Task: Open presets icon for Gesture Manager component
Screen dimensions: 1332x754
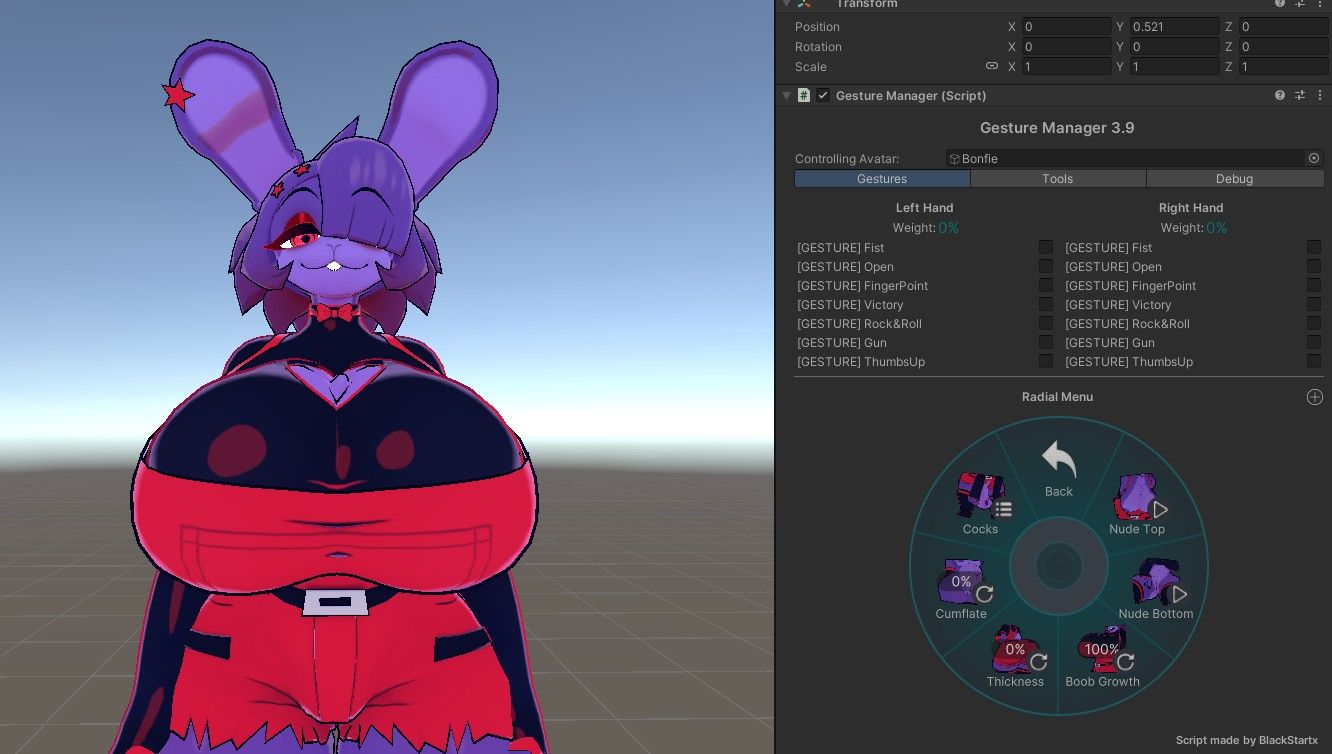Action: pyautogui.click(x=1300, y=95)
